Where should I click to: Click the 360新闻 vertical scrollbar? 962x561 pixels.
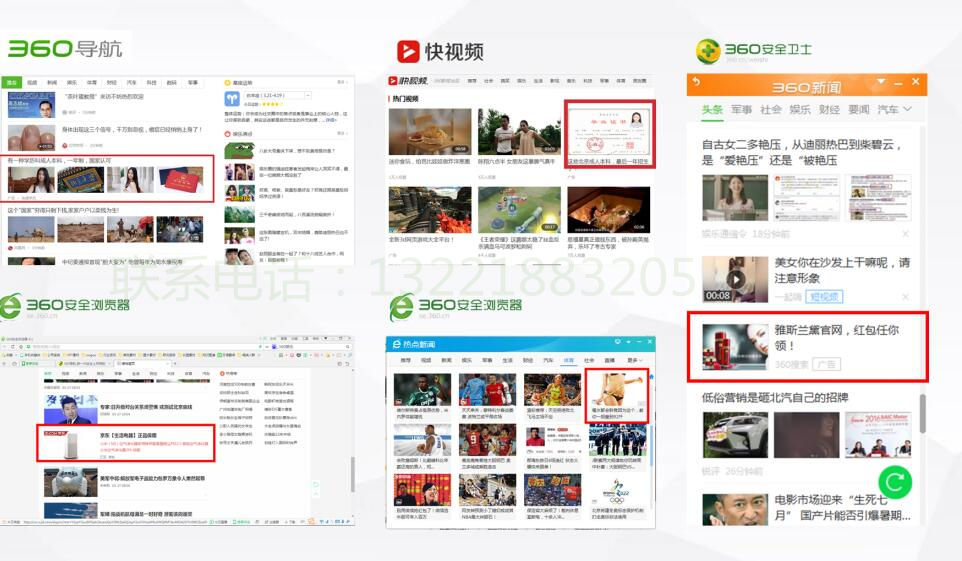(923, 412)
